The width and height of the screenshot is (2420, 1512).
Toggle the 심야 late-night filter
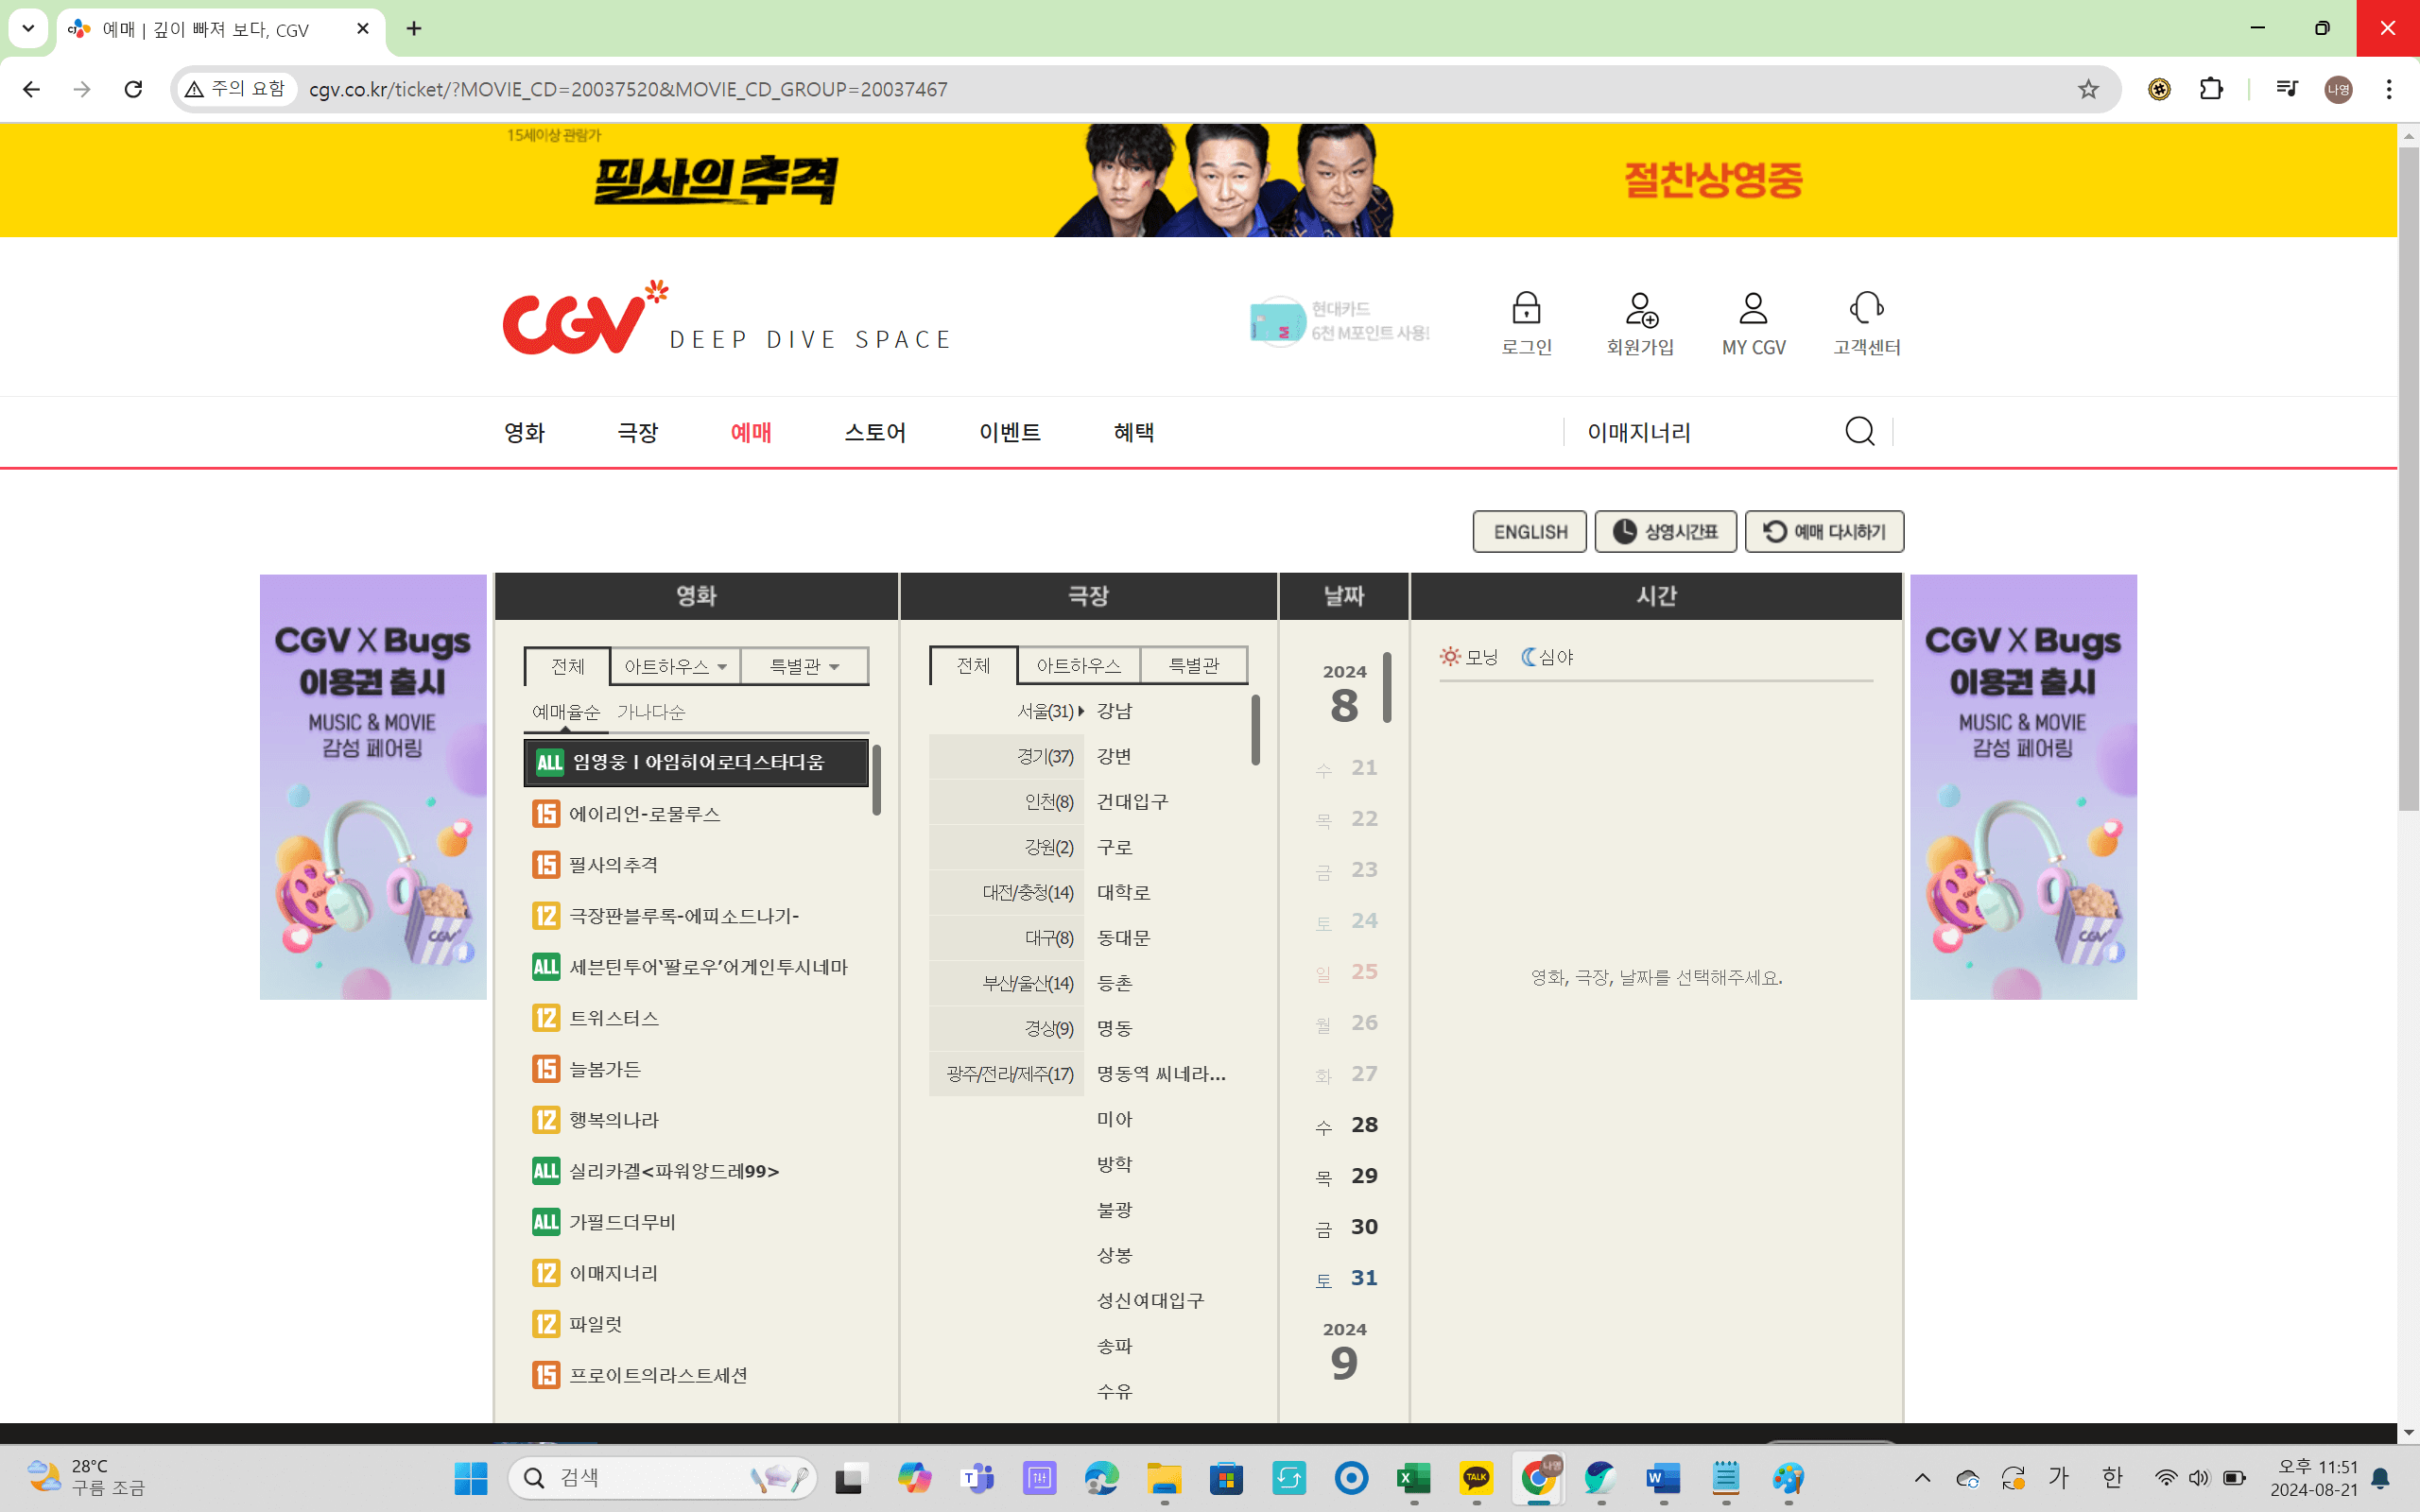1547,657
